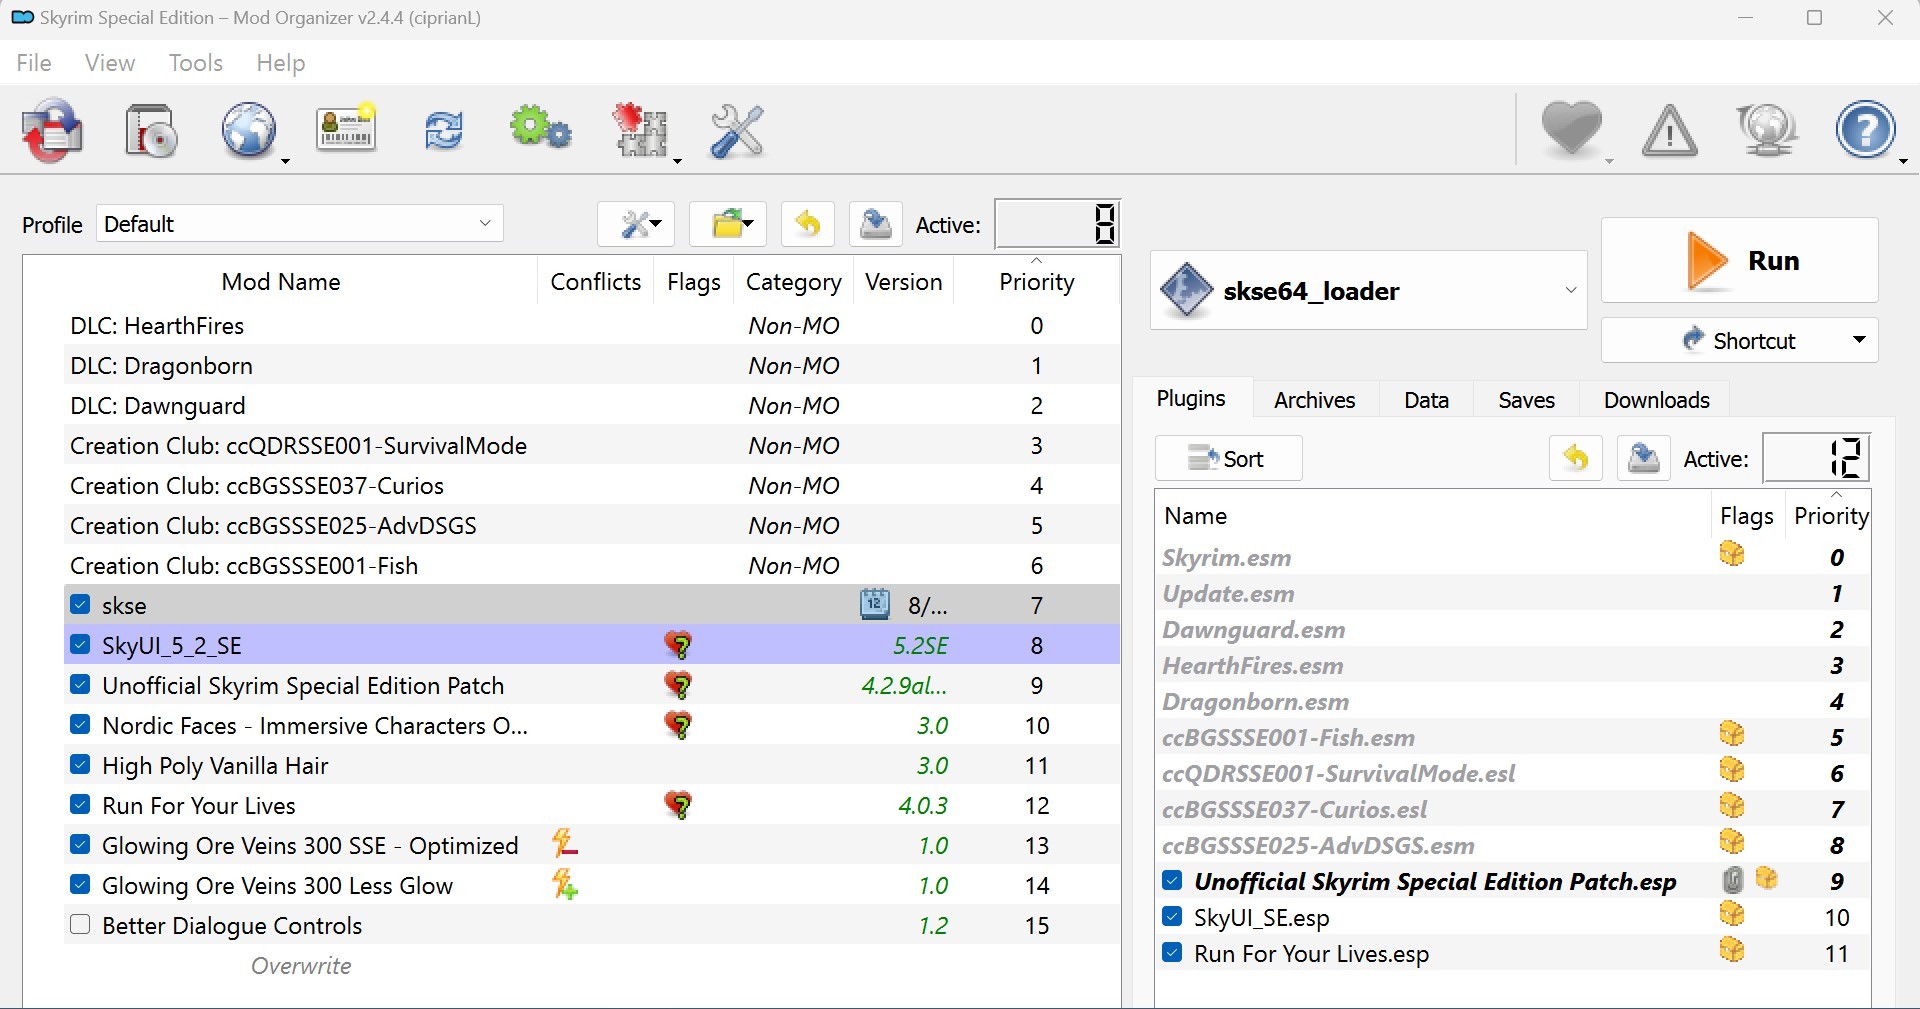The image size is (1920, 1009).
Task: Click the heart flag on Nordic Faces mod
Action: tap(679, 725)
